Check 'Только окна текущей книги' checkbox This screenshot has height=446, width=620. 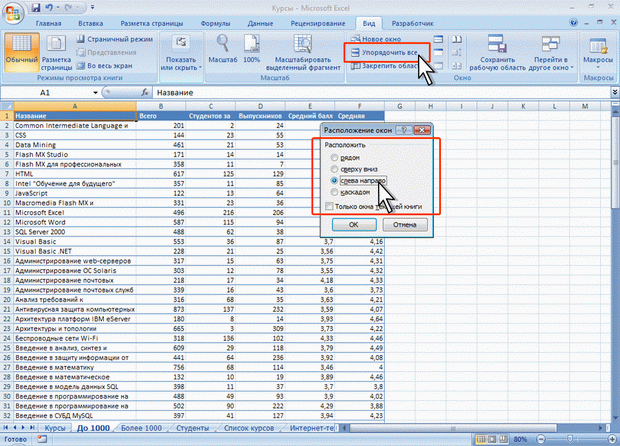[329, 206]
